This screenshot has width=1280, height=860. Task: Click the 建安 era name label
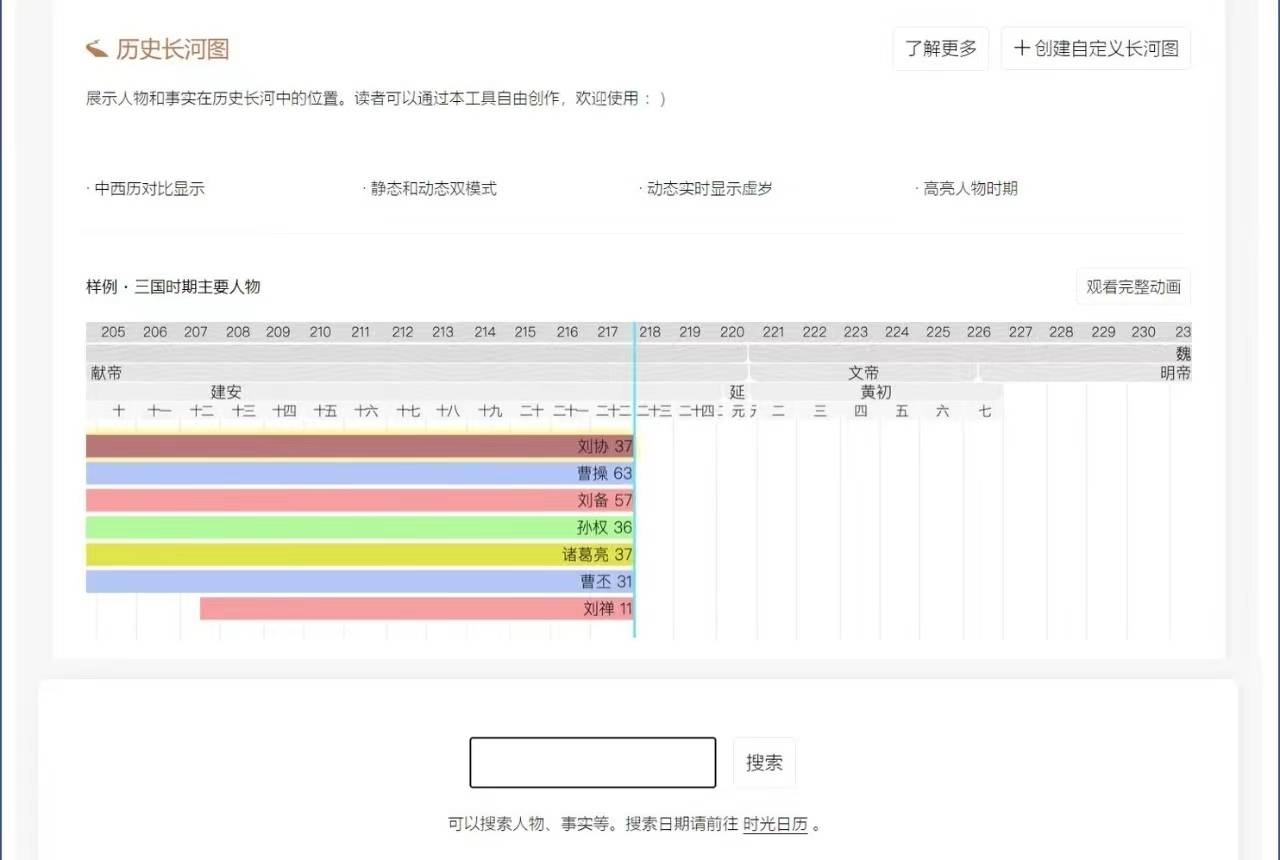226,392
